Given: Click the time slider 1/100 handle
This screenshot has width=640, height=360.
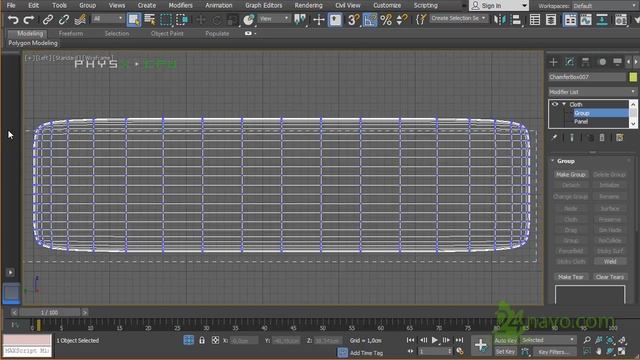Looking at the screenshot, I should point(49,312).
